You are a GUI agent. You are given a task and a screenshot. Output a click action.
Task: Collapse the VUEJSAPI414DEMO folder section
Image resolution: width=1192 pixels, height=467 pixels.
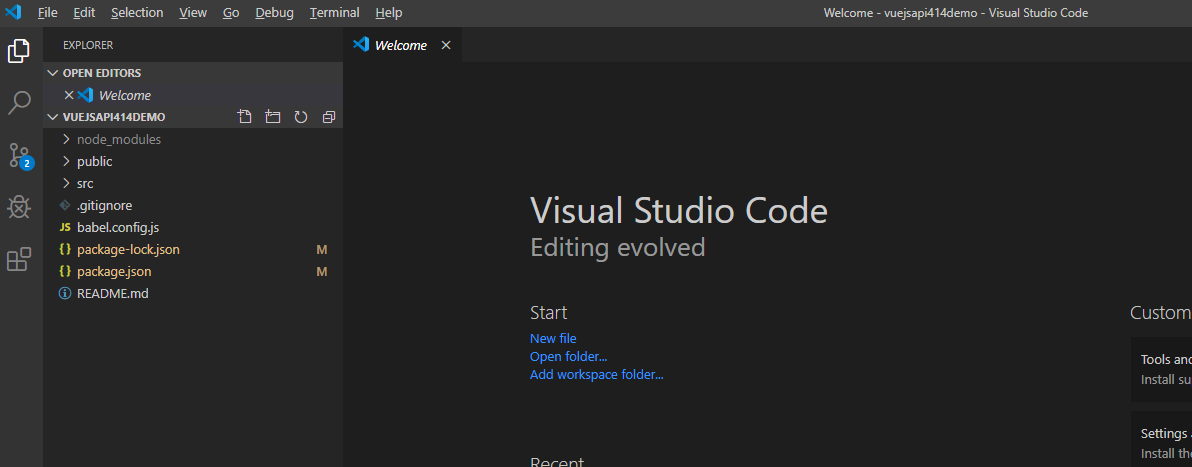[52, 117]
